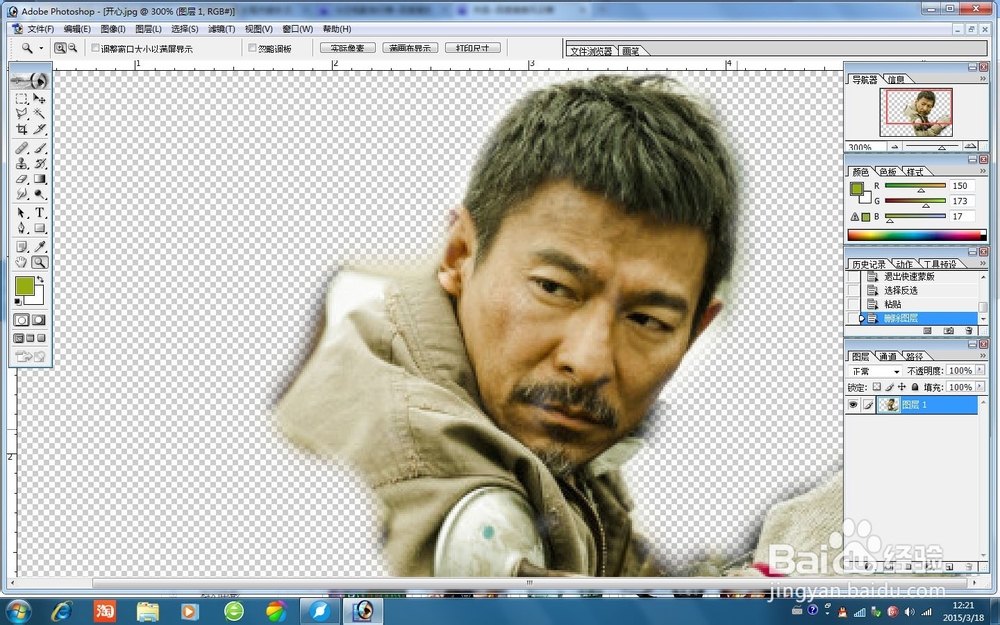Image resolution: width=1000 pixels, height=625 pixels.
Task: Click zoom-in magnifier in options bar
Action: [x=60, y=48]
